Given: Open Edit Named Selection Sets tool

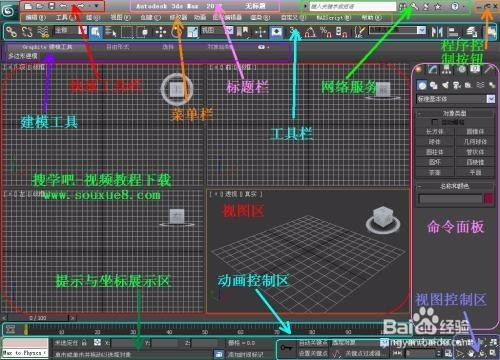Looking at the screenshot, I should coord(359,32).
